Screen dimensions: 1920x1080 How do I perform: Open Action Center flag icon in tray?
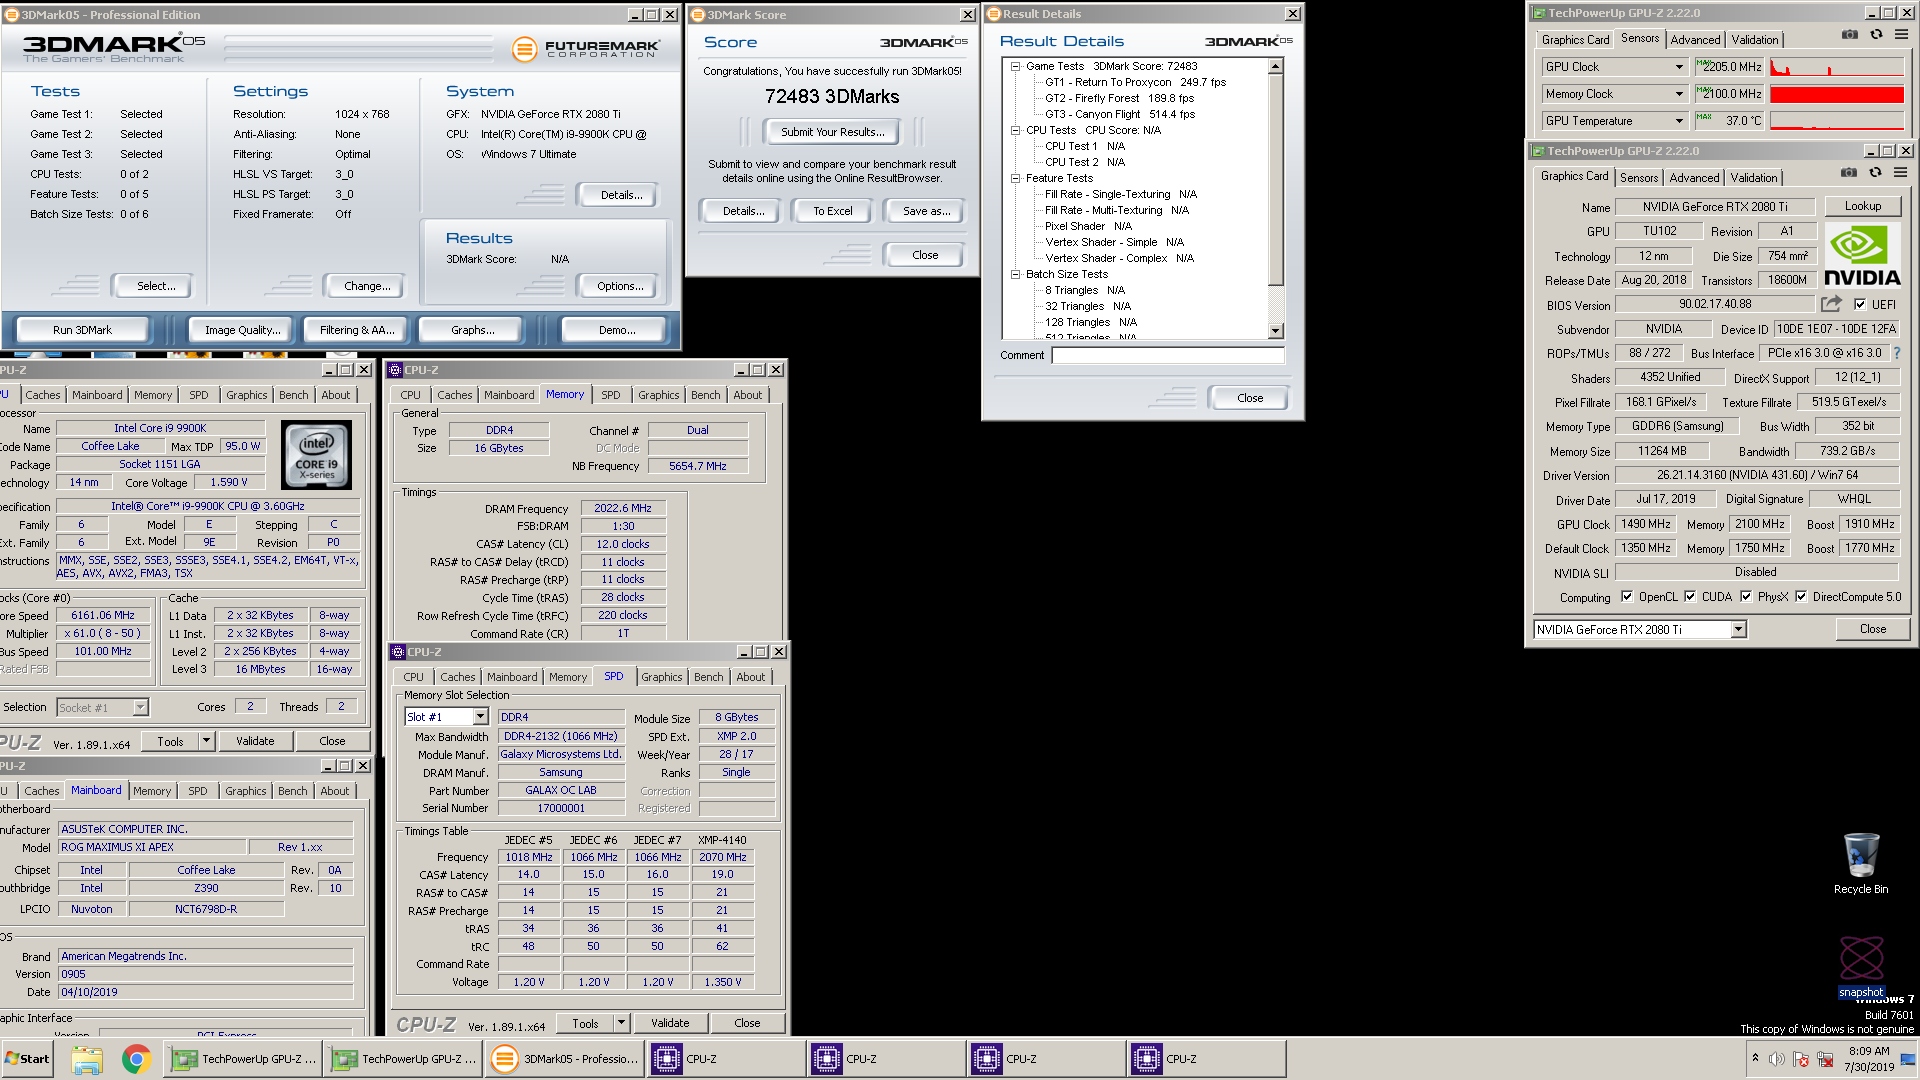click(1801, 1059)
